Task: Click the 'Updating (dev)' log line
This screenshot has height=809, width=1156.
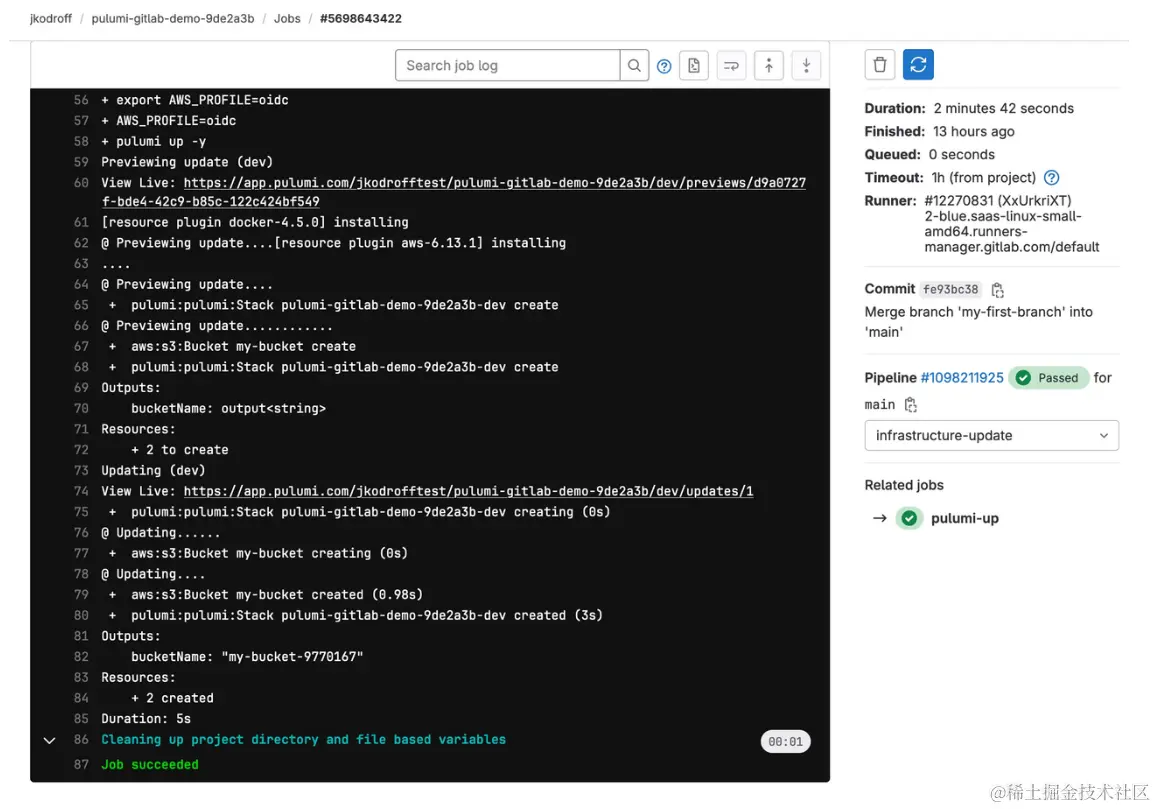Action: pyautogui.click(x=153, y=471)
